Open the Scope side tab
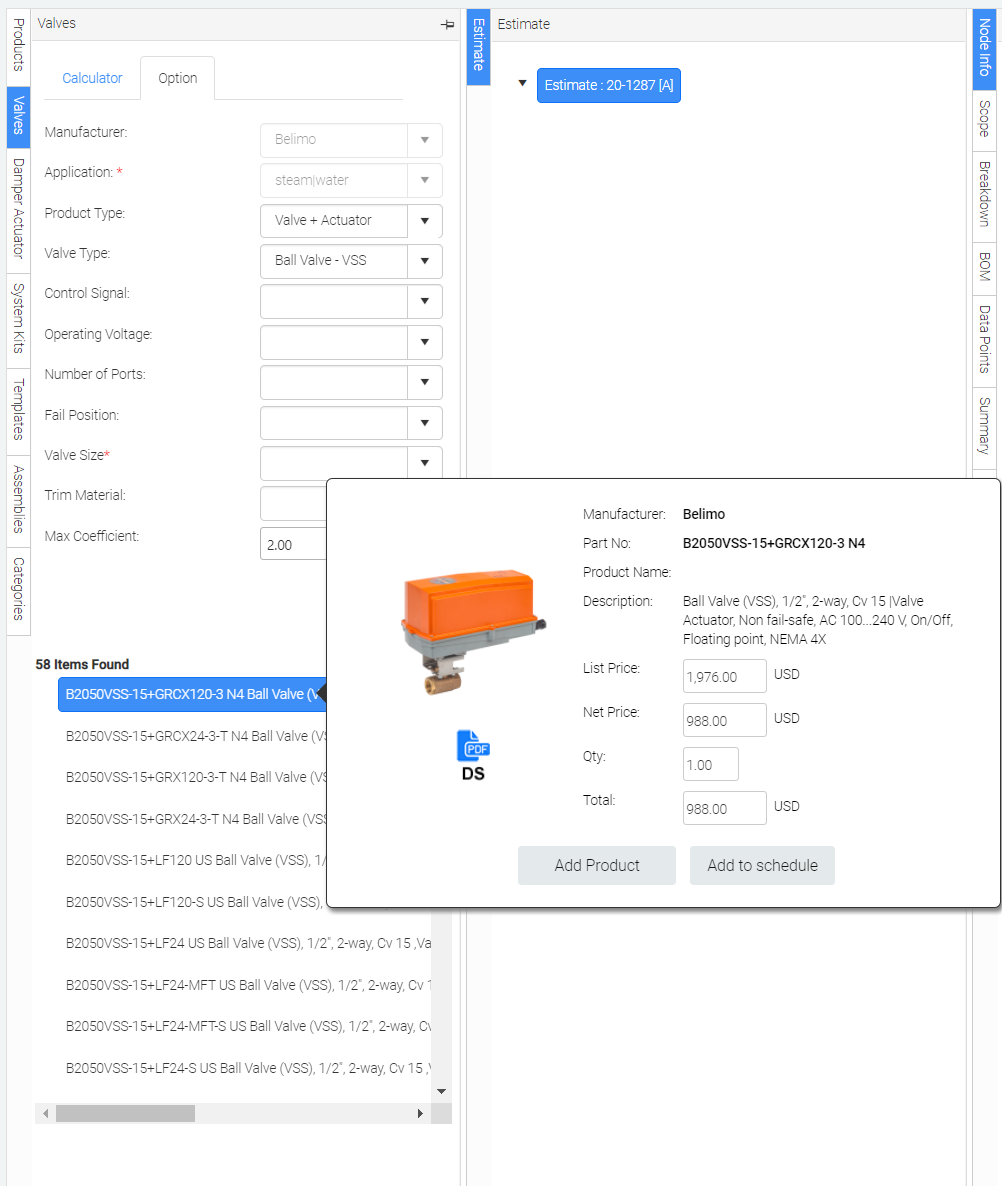 pyautogui.click(x=984, y=119)
